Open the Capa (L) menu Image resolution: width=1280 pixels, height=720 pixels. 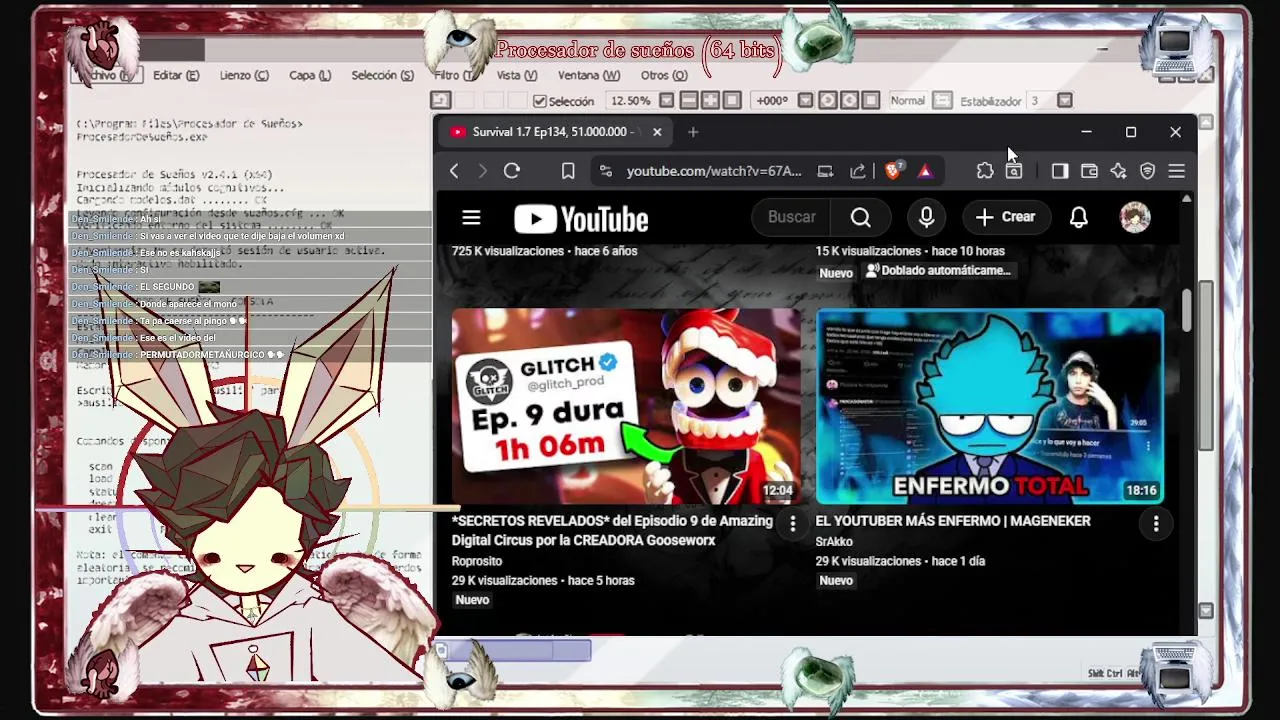310,75
